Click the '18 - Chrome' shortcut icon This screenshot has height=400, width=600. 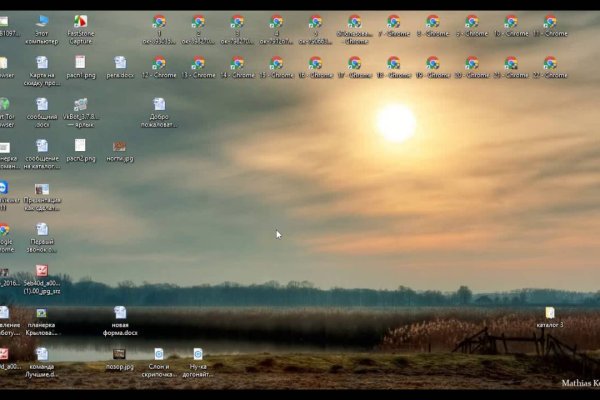tap(393, 63)
